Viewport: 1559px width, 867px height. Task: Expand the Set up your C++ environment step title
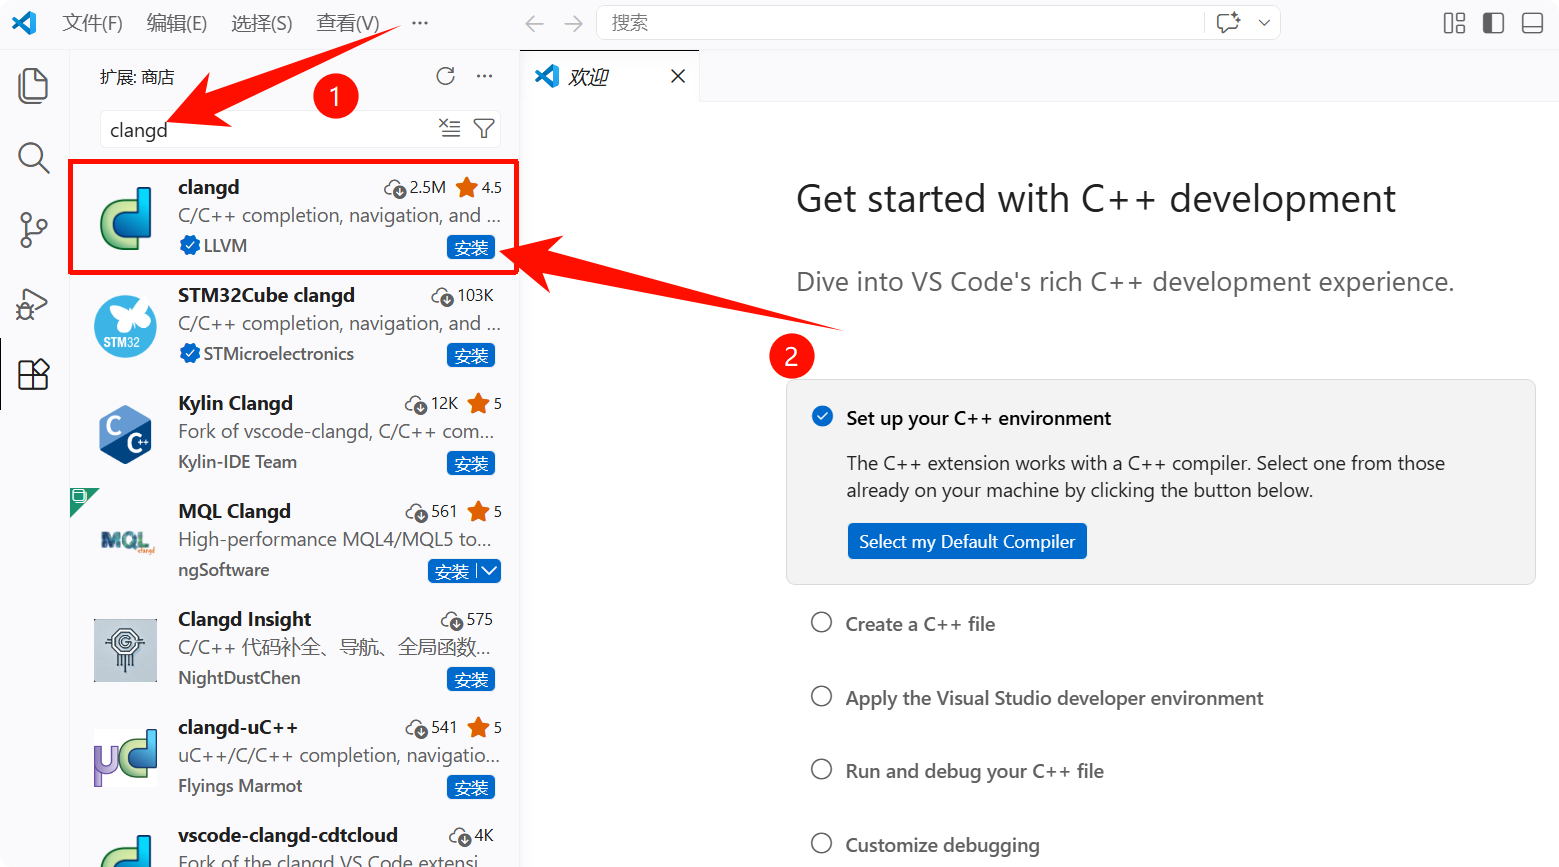pyautogui.click(x=978, y=418)
